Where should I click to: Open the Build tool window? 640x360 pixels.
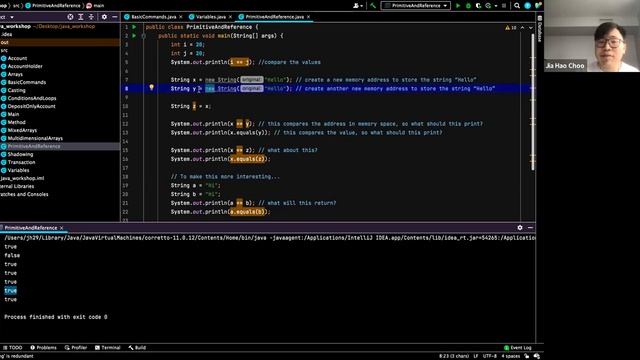(137, 348)
